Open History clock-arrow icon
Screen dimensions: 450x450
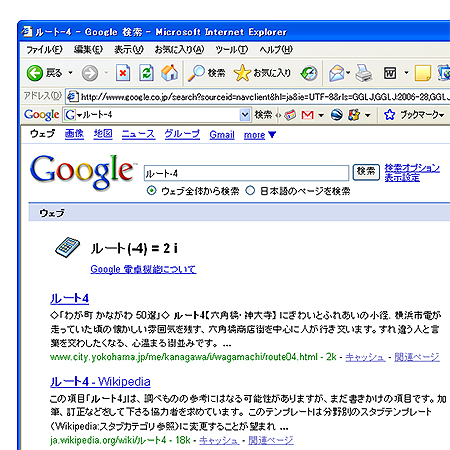click(x=309, y=73)
